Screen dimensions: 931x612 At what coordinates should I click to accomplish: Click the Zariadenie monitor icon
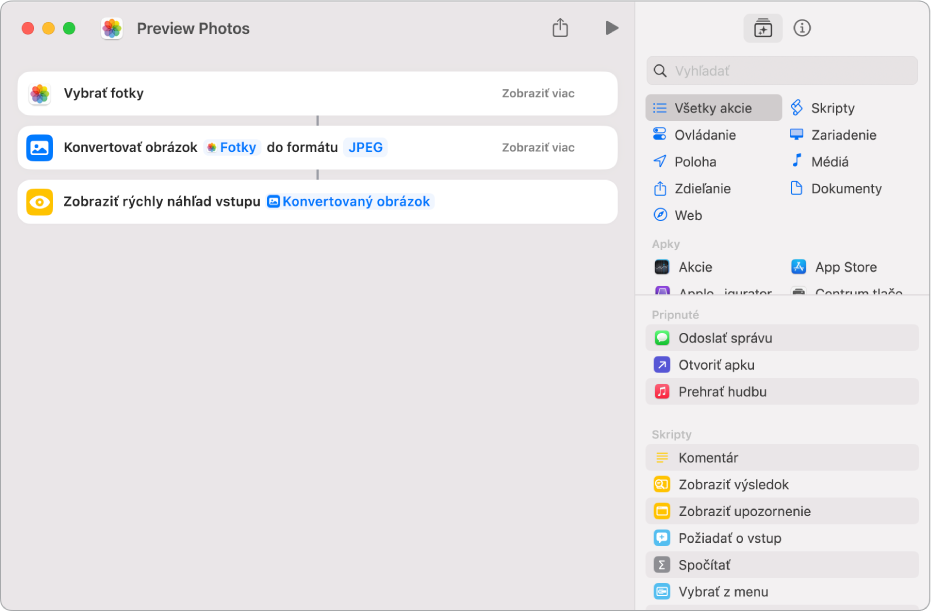[797, 134]
